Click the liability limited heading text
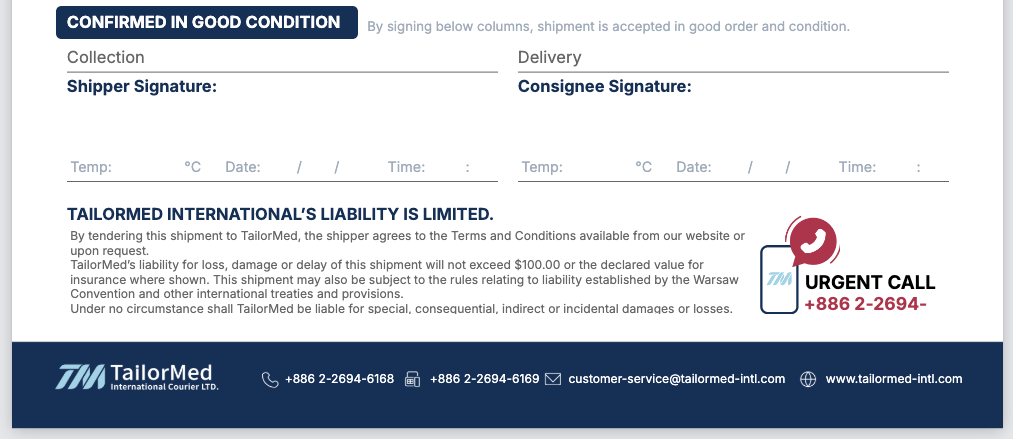This screenshot has height=439, width=1013. click(280, 214)
